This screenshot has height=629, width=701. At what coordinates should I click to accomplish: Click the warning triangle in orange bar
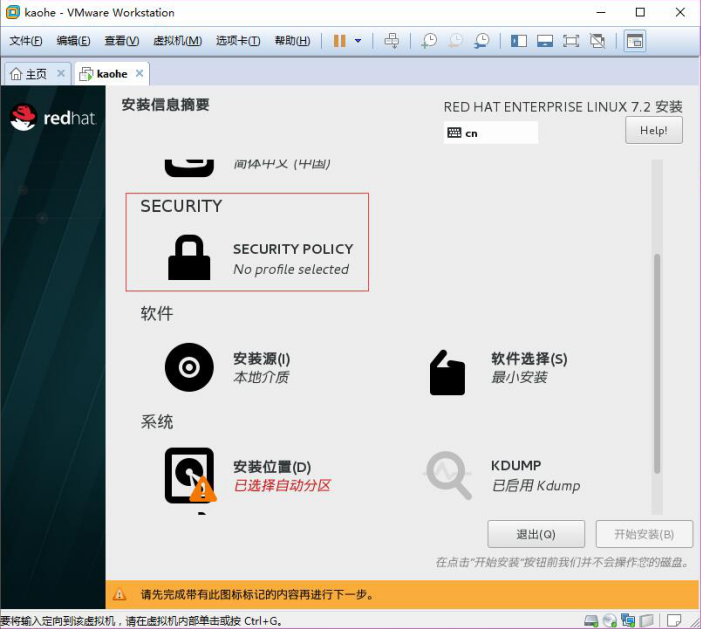119,595
